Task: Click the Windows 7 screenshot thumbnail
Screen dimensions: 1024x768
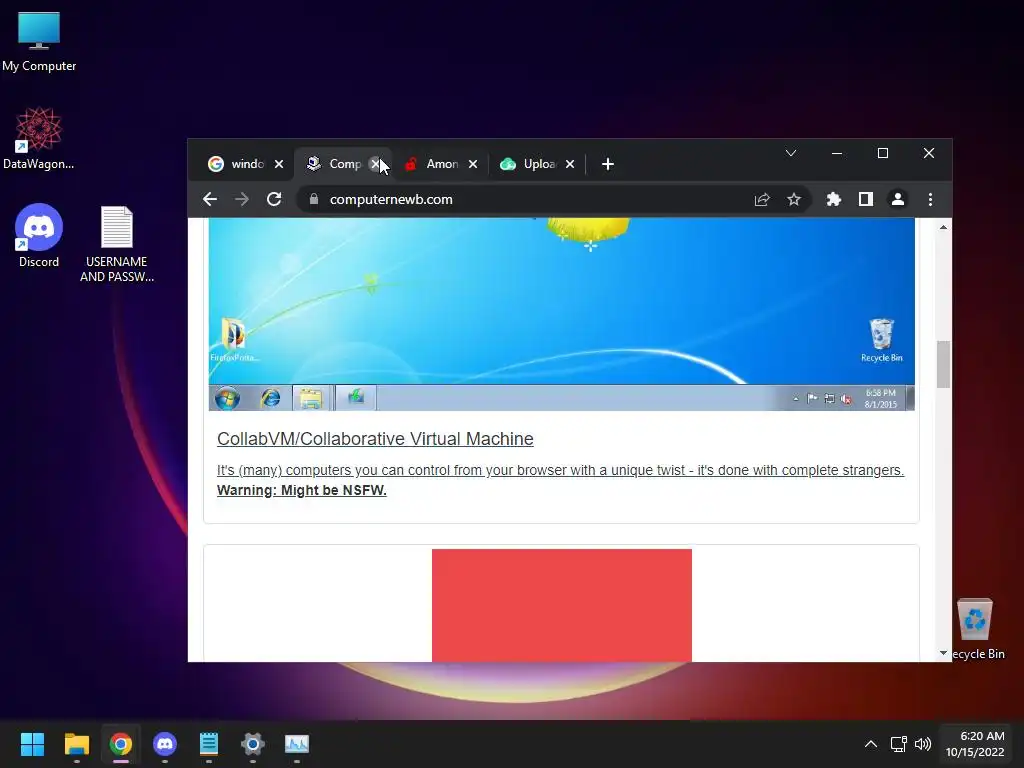Action: pyautogui.click(x=562, y=314)
